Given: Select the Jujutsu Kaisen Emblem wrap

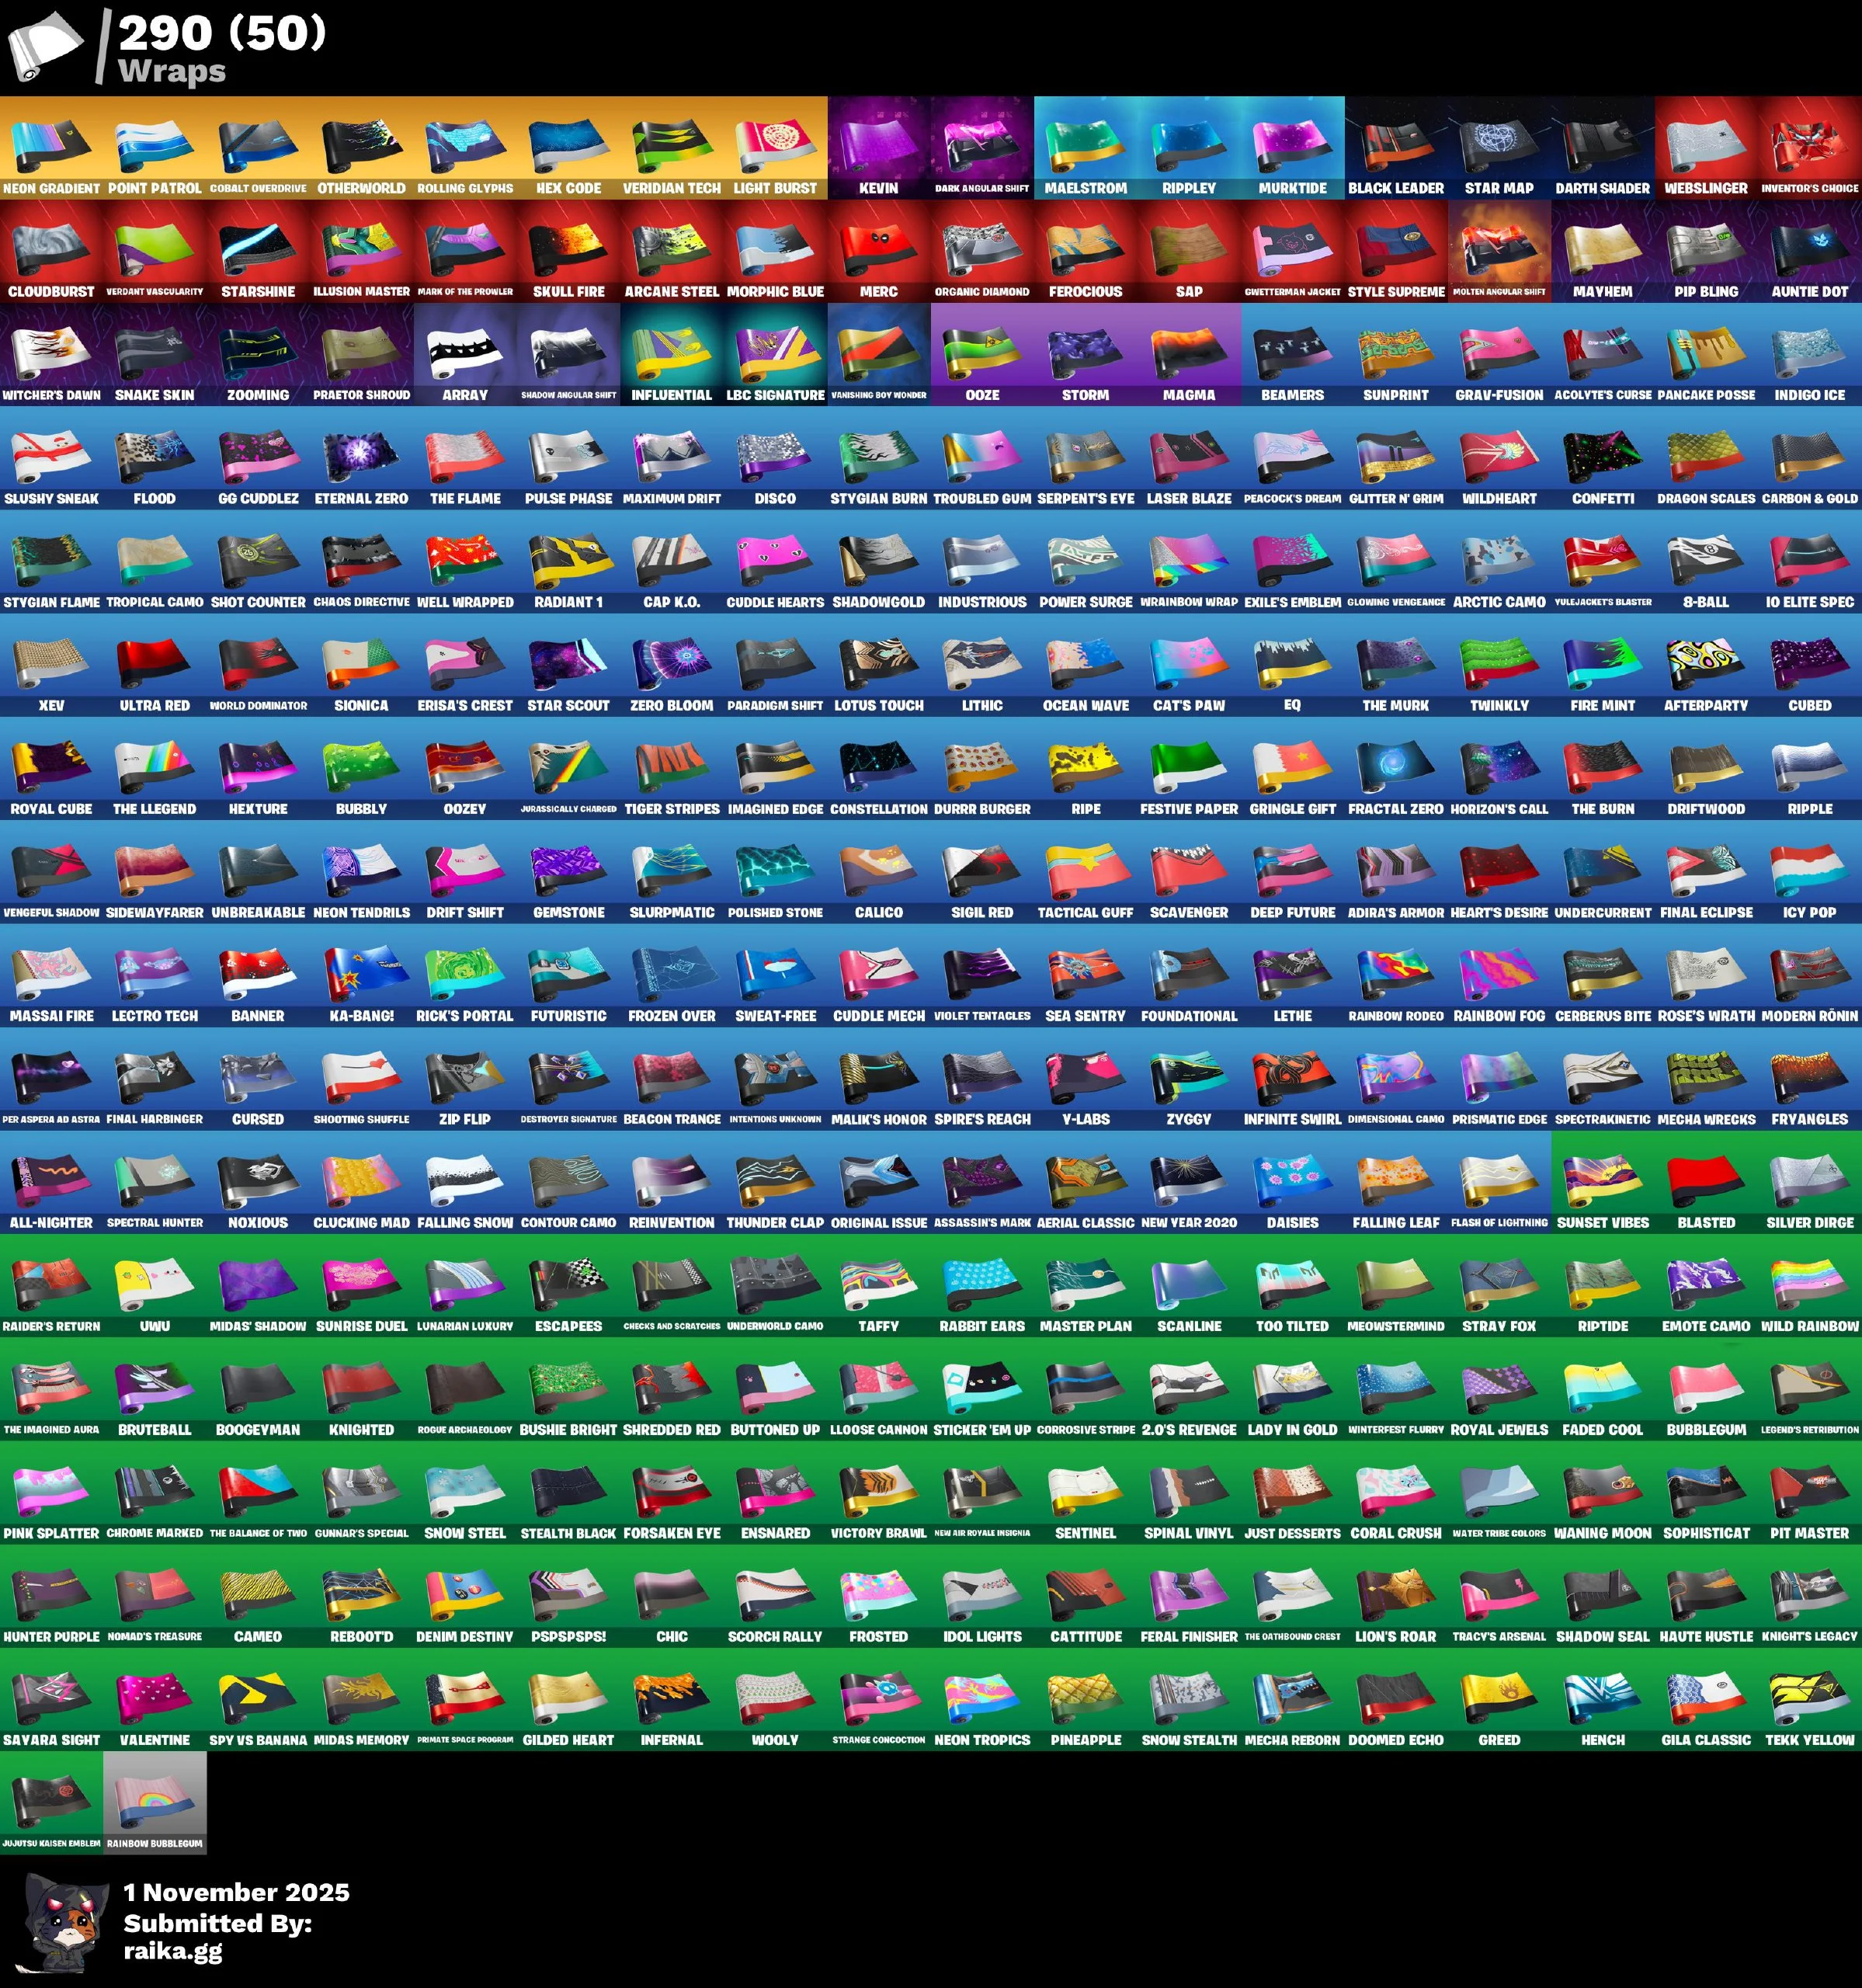Looking at the screenshot, I should click(51, 1801).
